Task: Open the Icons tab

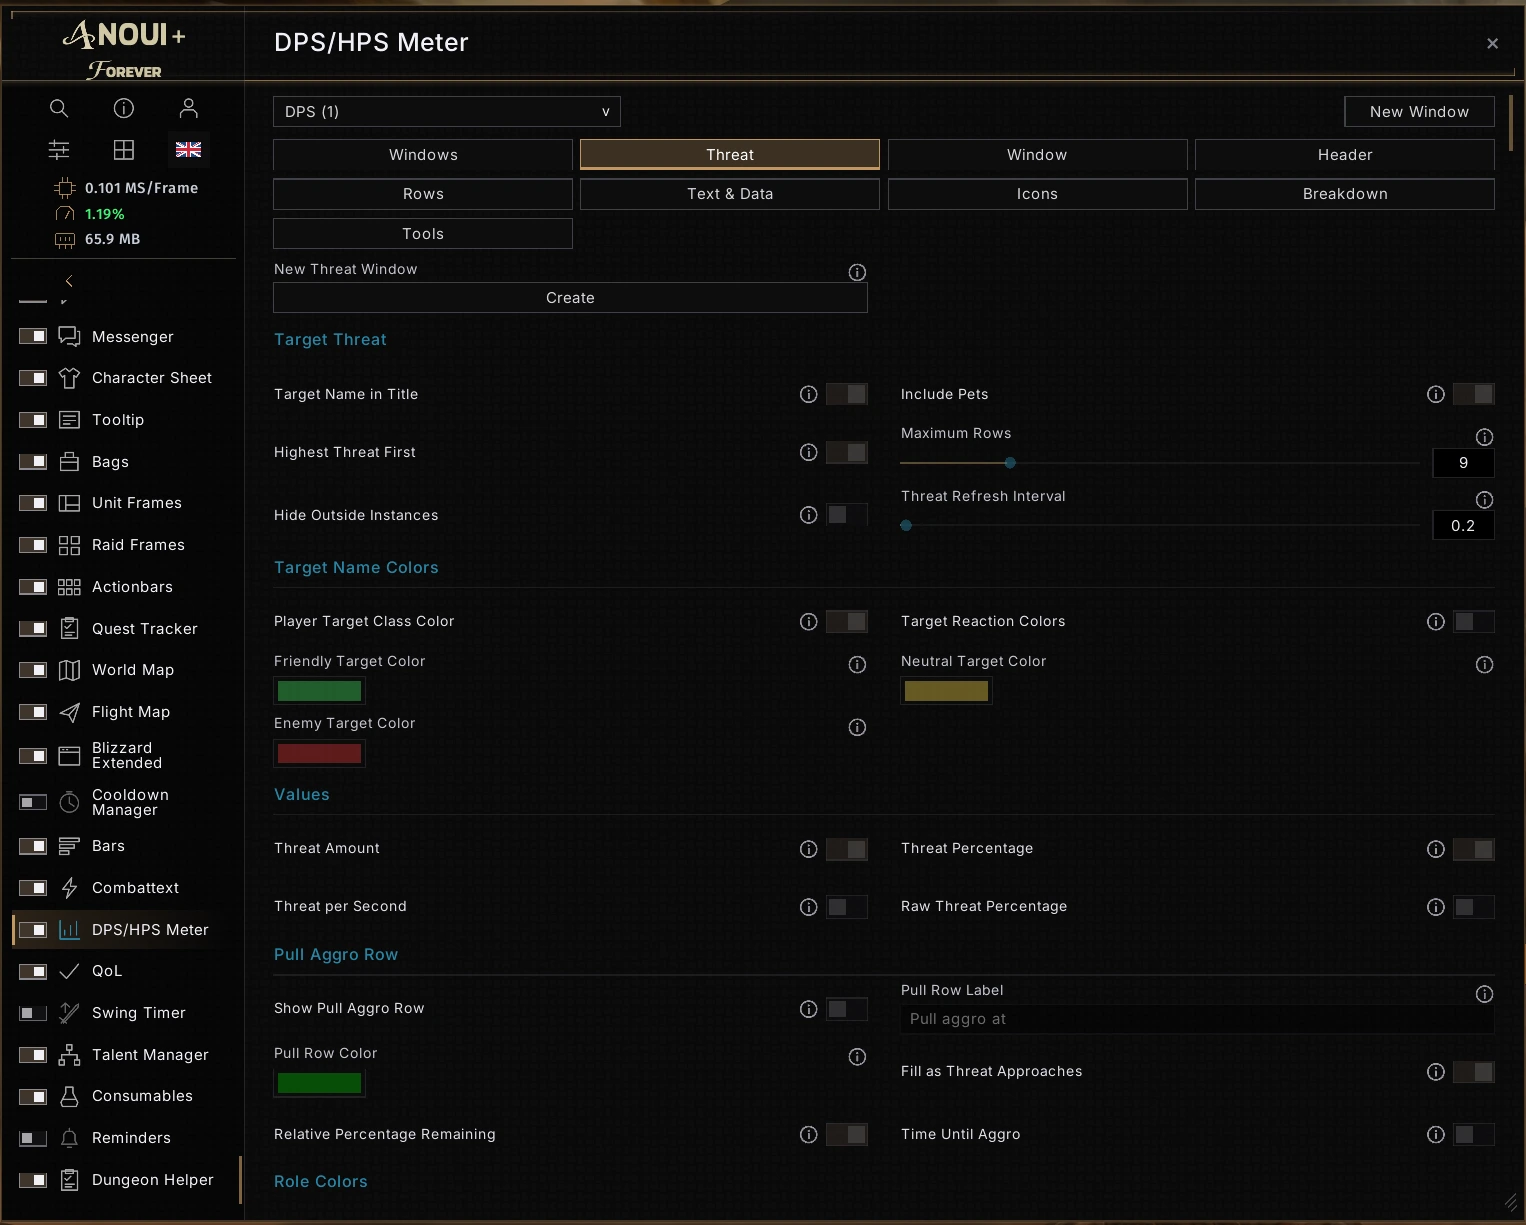Action: pyautogui.click(x=1037, y=194)
